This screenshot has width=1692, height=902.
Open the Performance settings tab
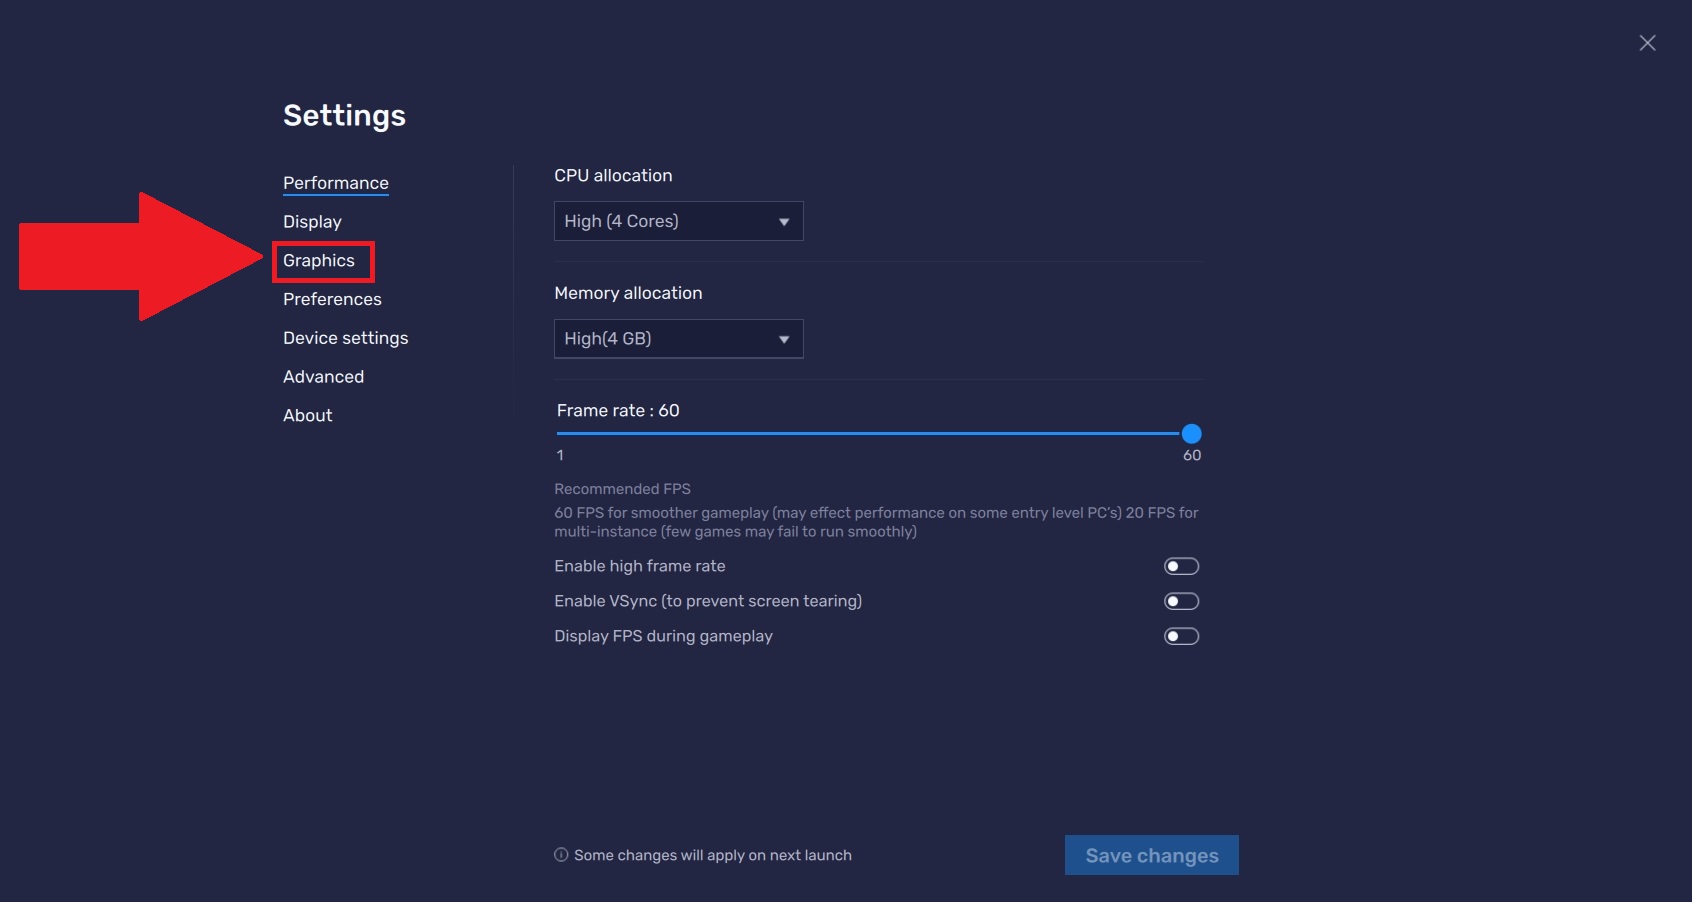(x=335, y=183)
